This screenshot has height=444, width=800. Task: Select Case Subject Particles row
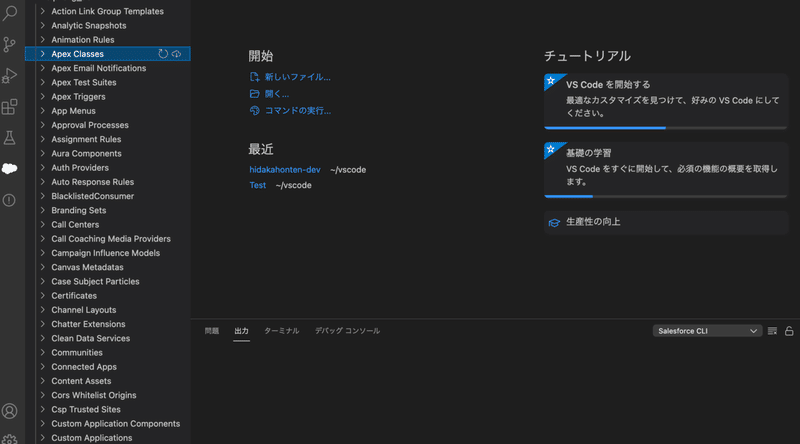point(108,281)
